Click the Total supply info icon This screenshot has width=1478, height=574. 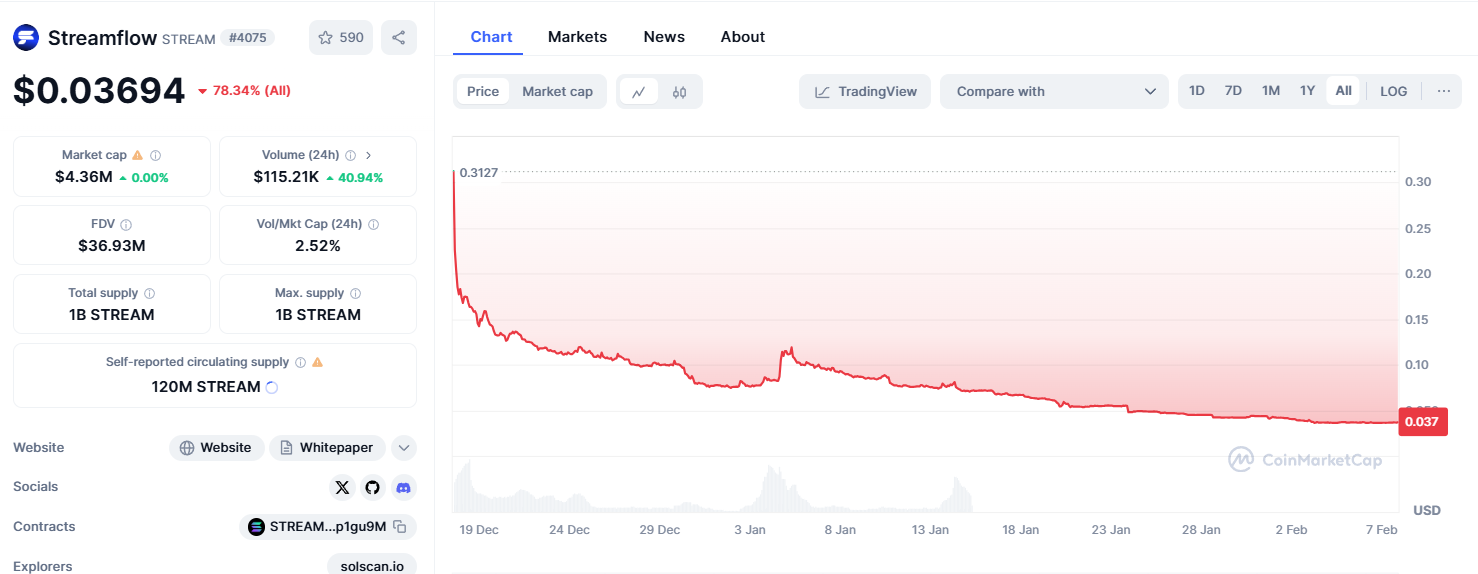pyautogui.click(x=149, y=293)
